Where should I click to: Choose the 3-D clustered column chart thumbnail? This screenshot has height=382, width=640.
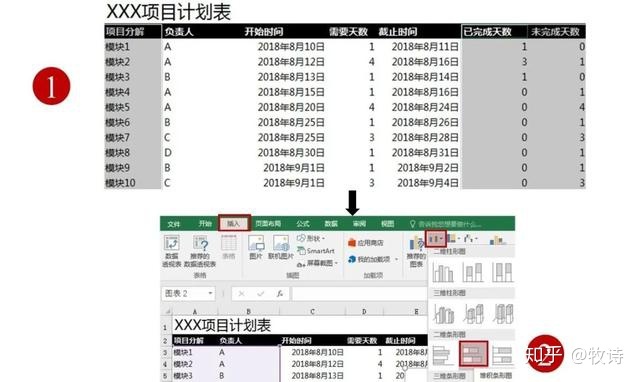[x=443, y=314]
